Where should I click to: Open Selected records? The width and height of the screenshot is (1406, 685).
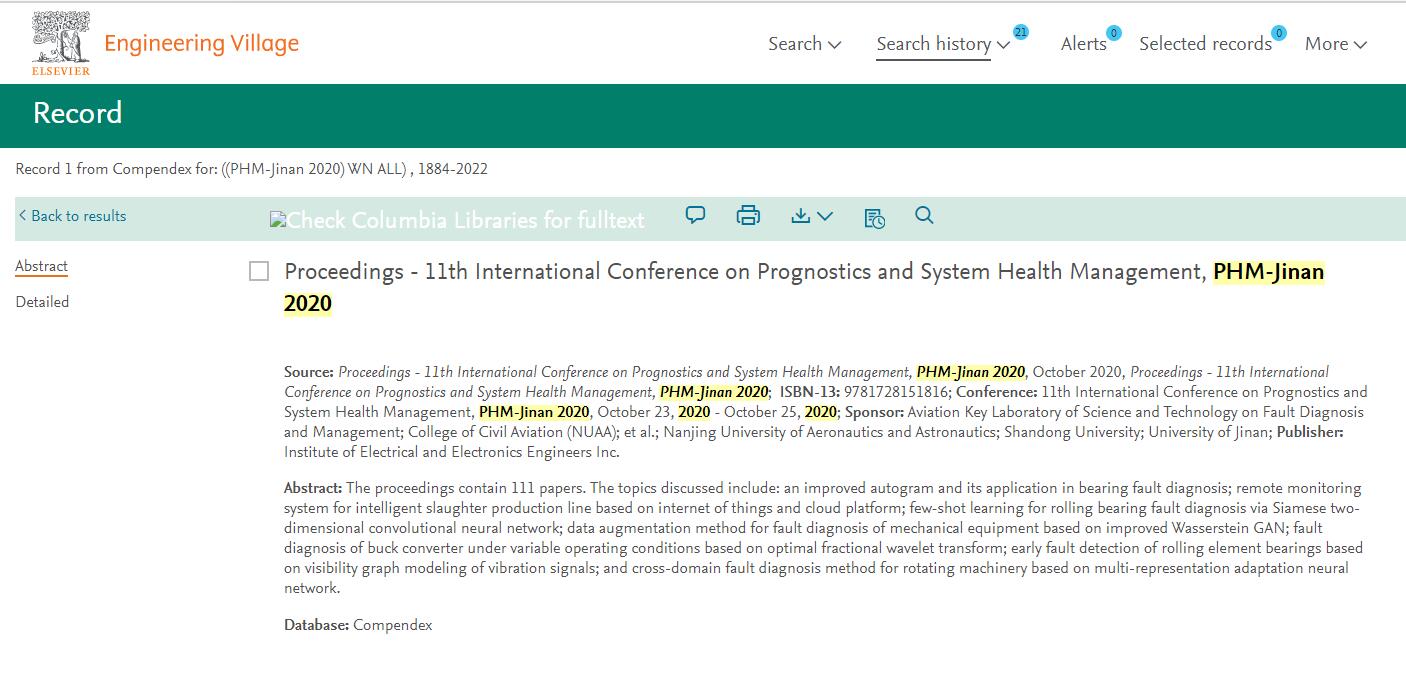(x=1205, y=44)
